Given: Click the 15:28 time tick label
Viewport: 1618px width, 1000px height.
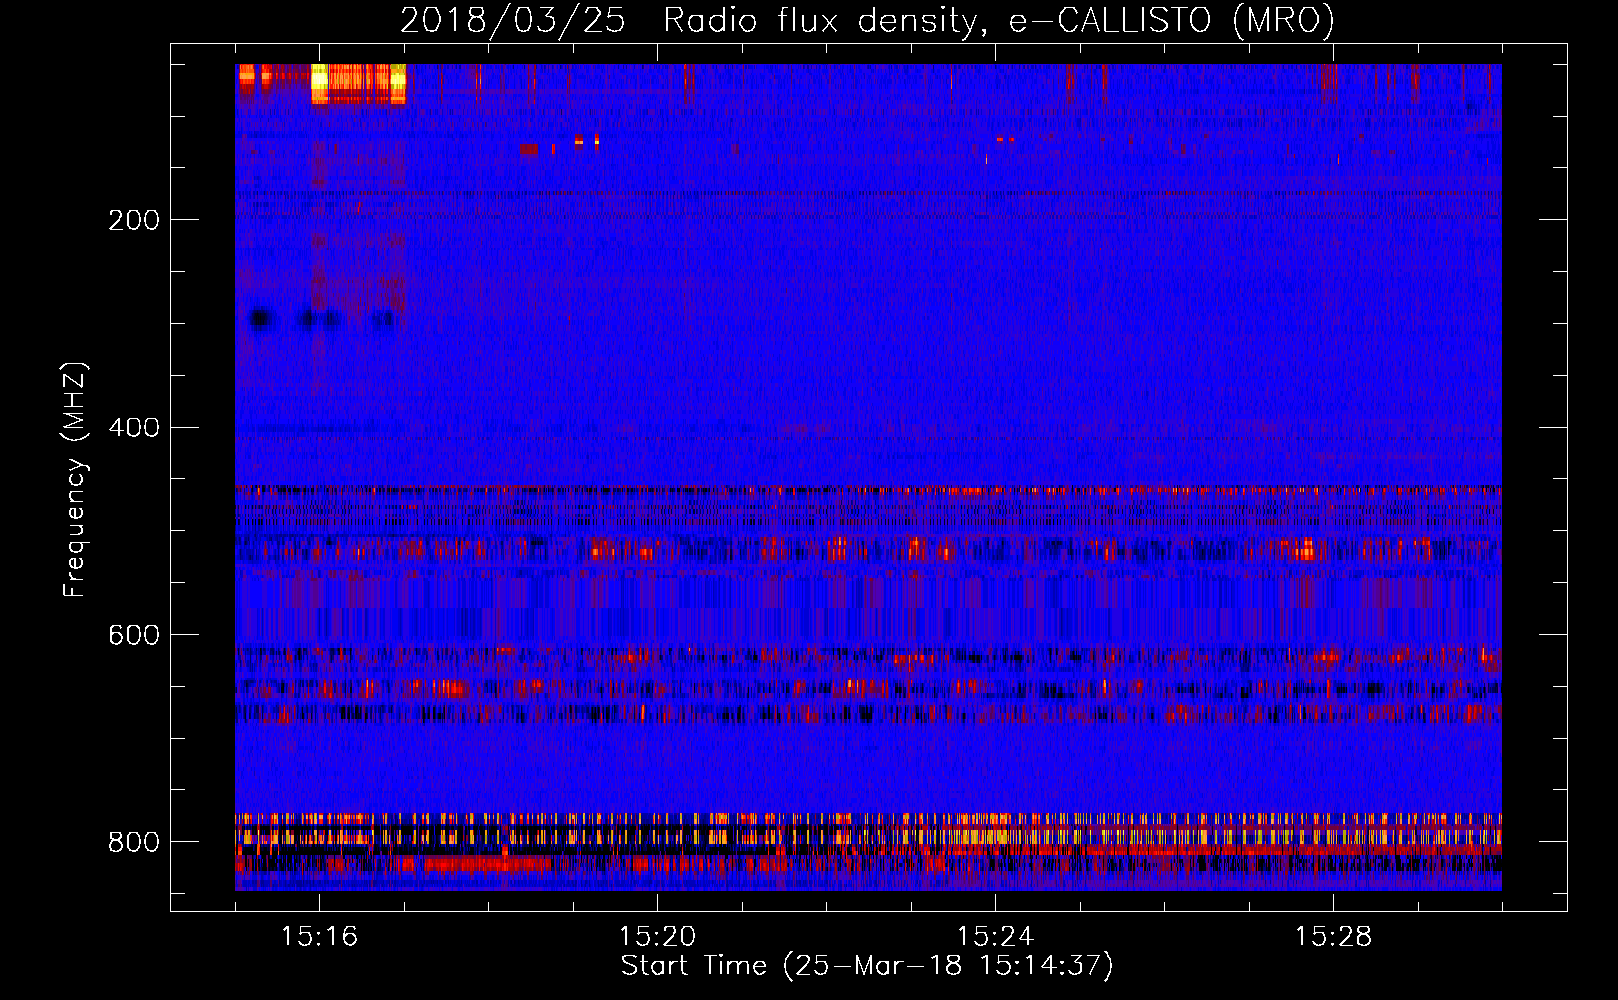Looking at the screenshot, I should tap(1333, 937).
